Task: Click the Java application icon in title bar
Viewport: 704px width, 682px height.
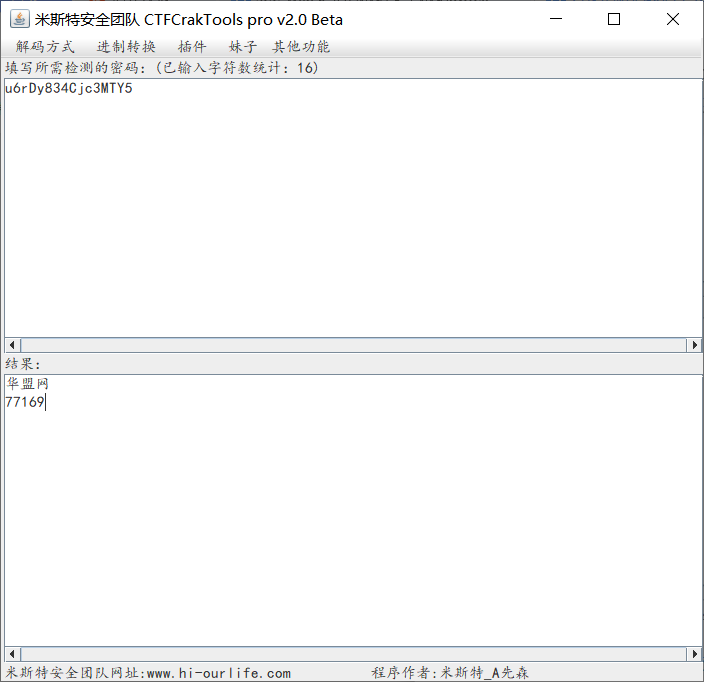Action: (x=18, y=19)
